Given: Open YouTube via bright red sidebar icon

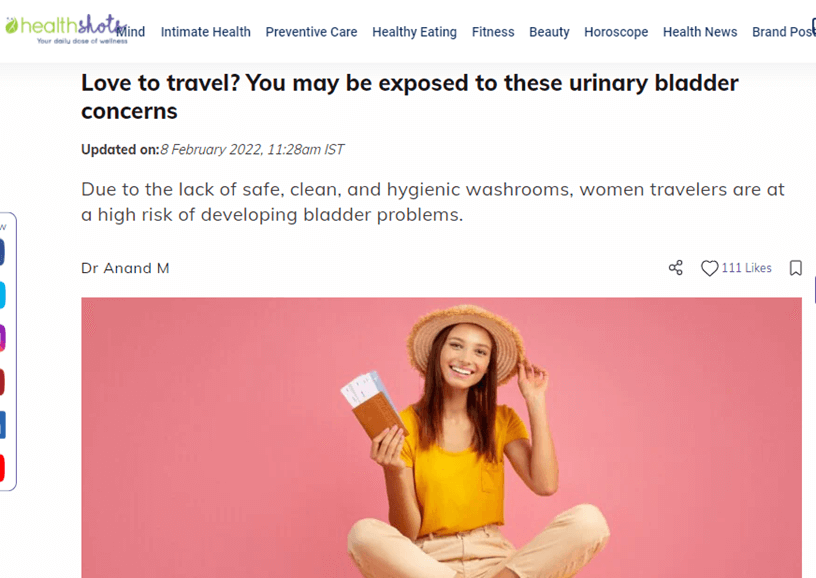Looking at the screenshot, I should pos(2,468).
